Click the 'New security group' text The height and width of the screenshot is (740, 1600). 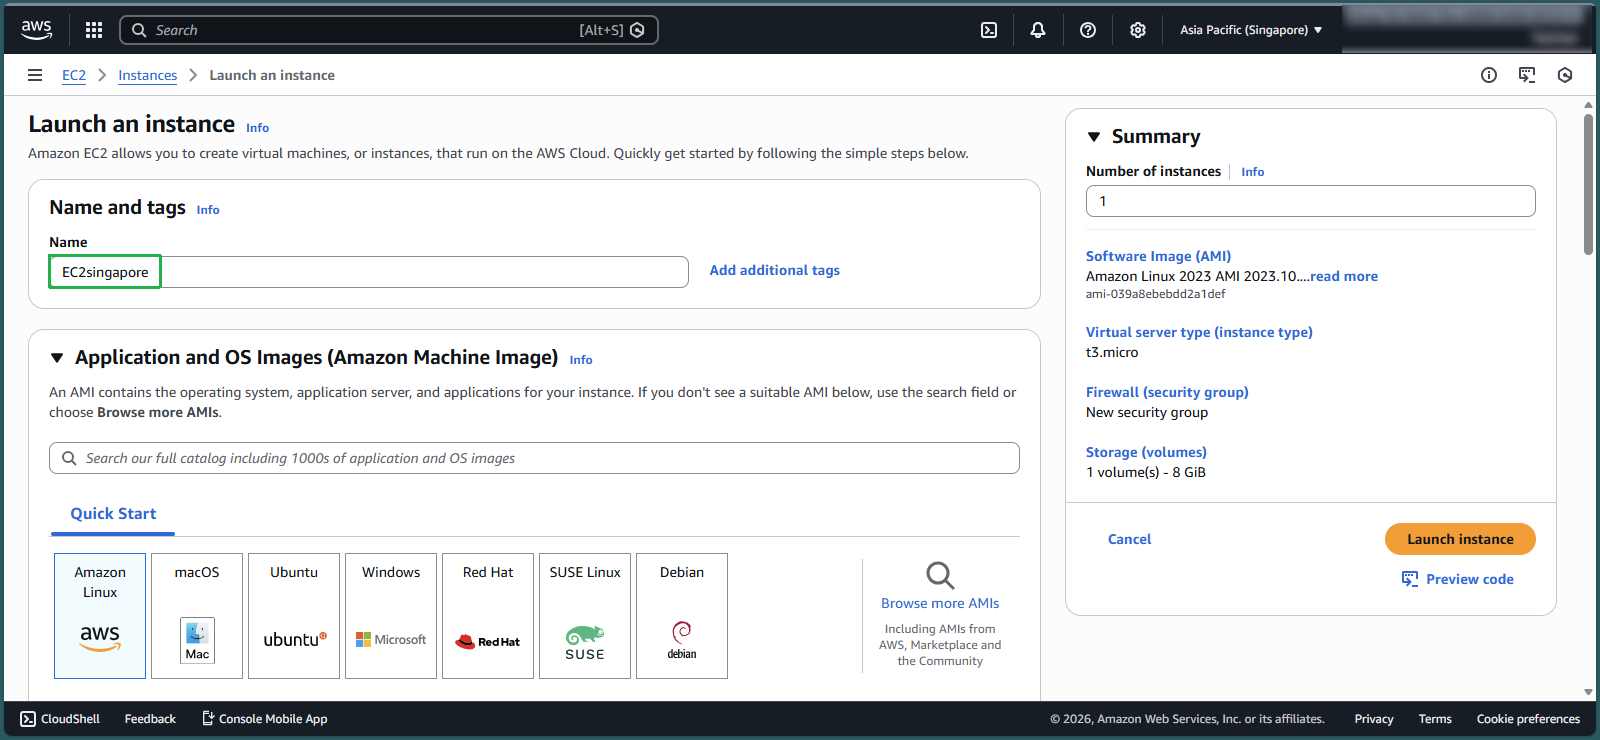(1147, 412)
